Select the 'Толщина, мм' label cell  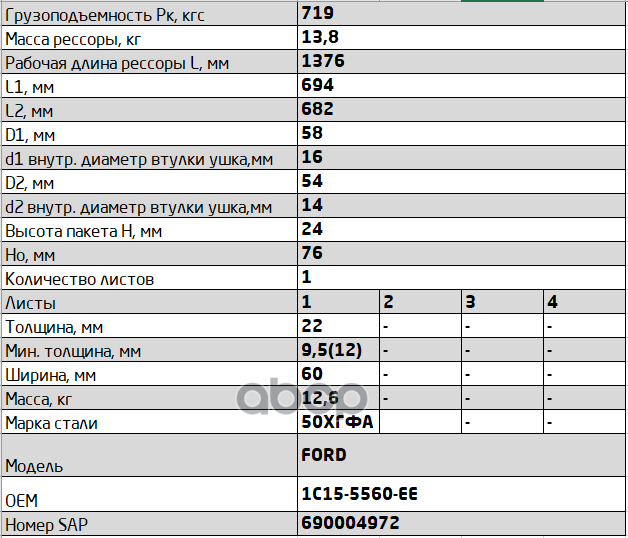click(149, 327)
